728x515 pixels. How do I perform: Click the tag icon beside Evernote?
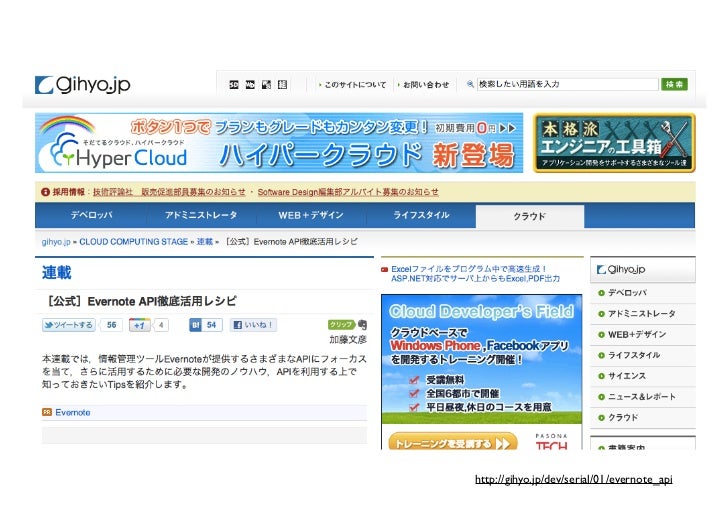[x=47, y=412]
